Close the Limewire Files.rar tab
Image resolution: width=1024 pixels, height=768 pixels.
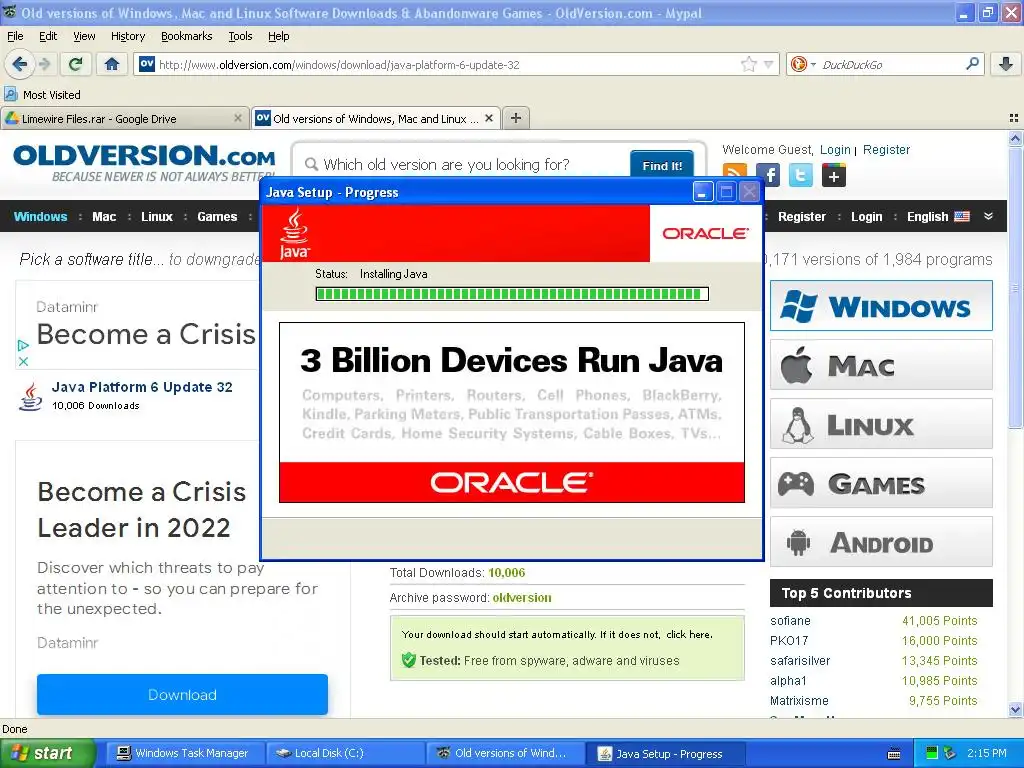coord(238,118)
